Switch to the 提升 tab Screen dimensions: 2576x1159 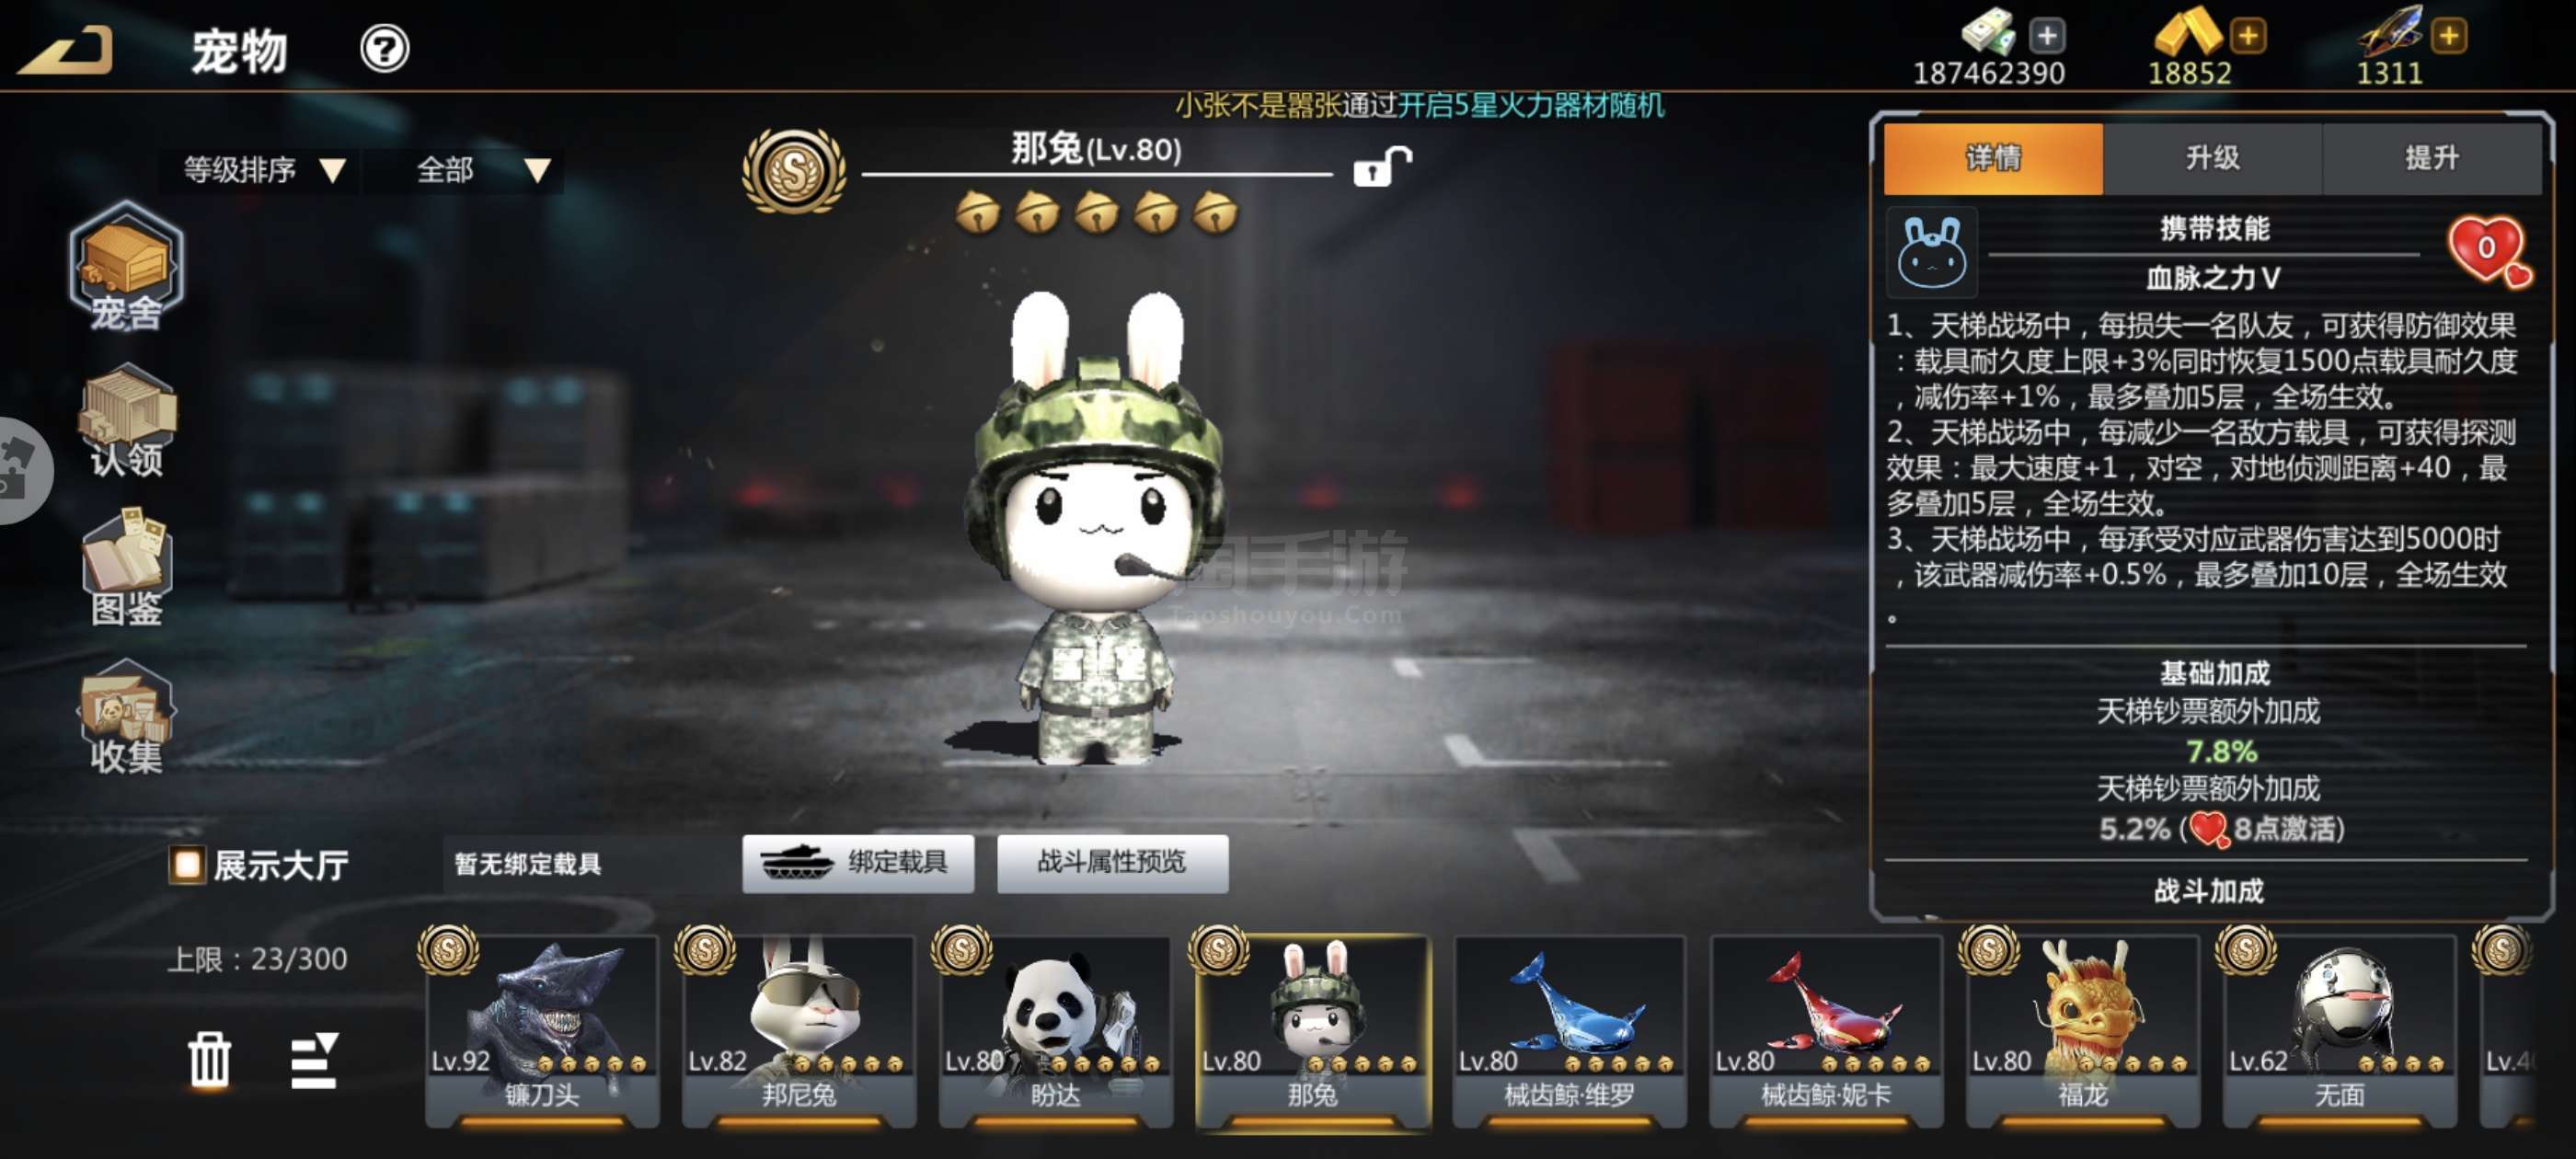[2431, 159]
